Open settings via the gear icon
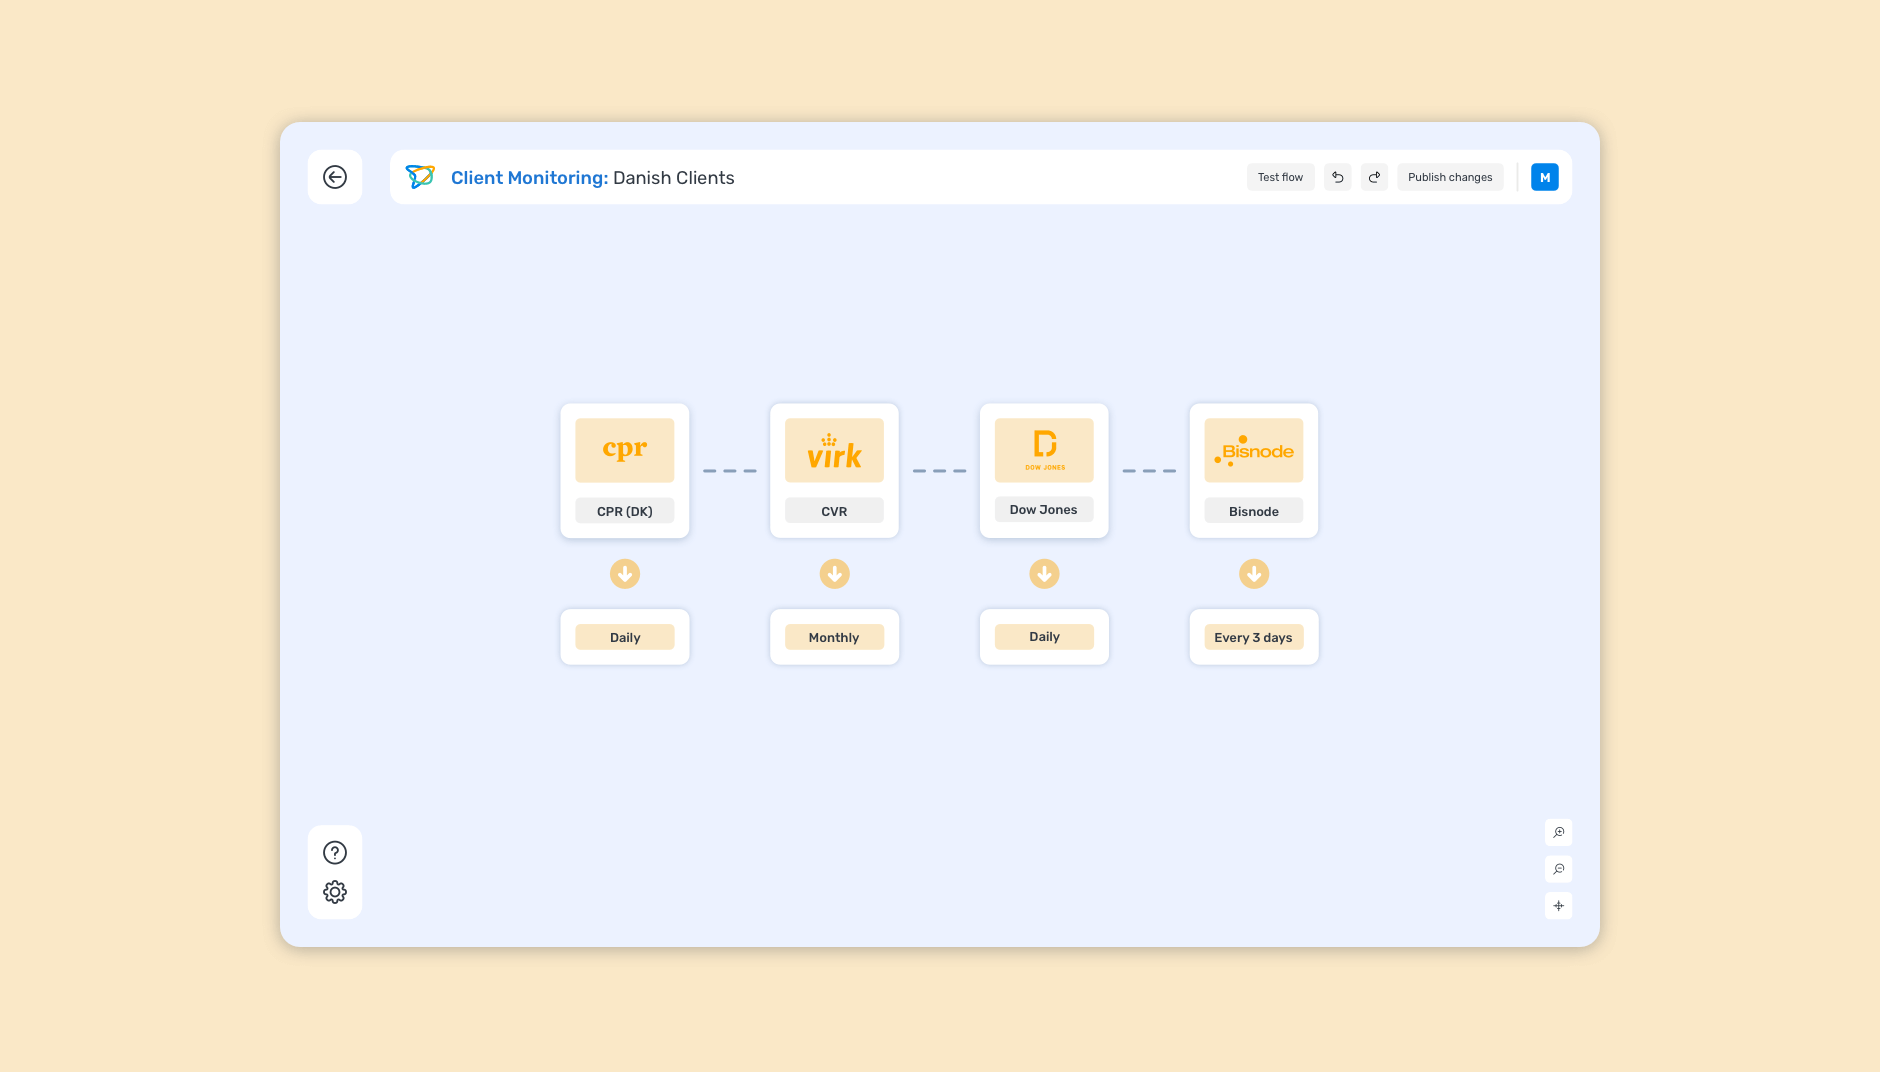 pos(335,892)
